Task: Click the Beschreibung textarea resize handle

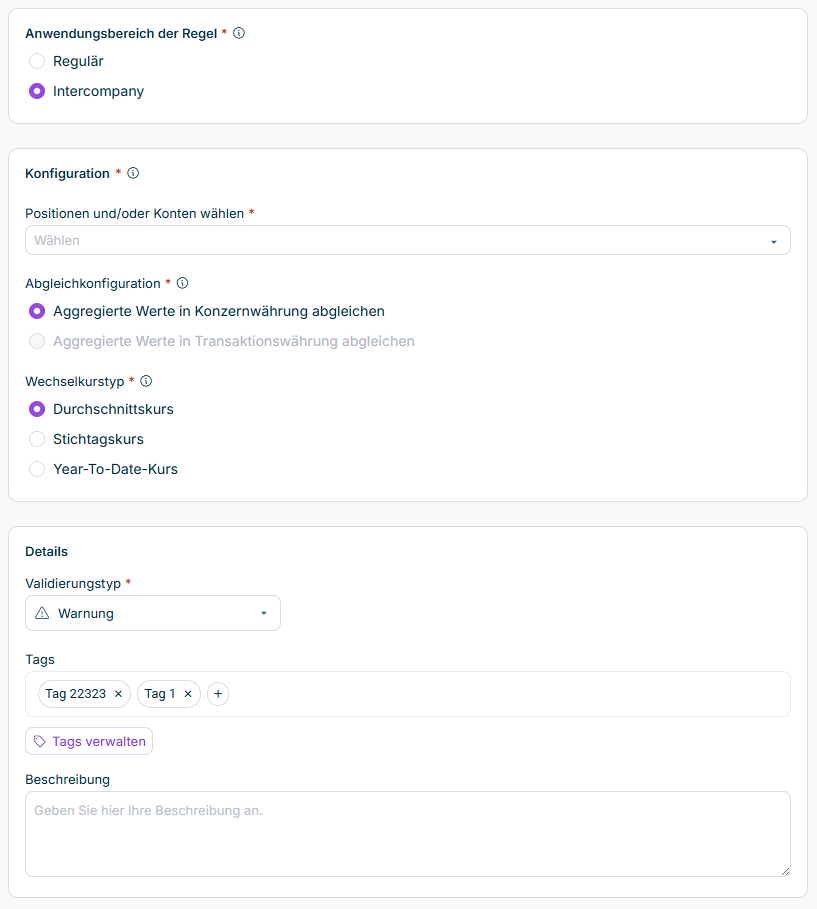Action: [x=785, y=871]
